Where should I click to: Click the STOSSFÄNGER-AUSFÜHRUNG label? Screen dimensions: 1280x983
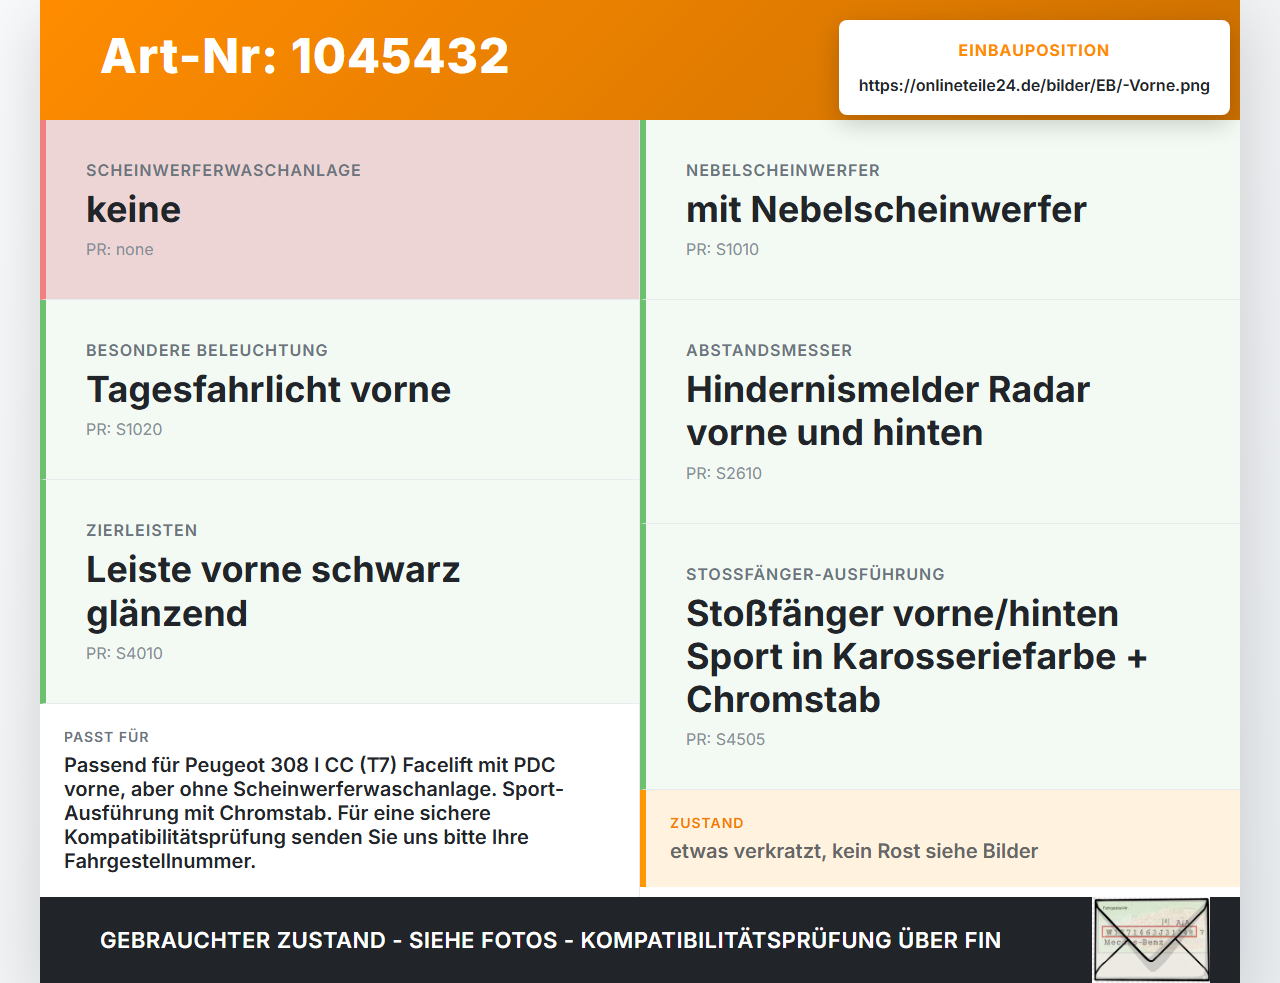(x=815, y=575)
